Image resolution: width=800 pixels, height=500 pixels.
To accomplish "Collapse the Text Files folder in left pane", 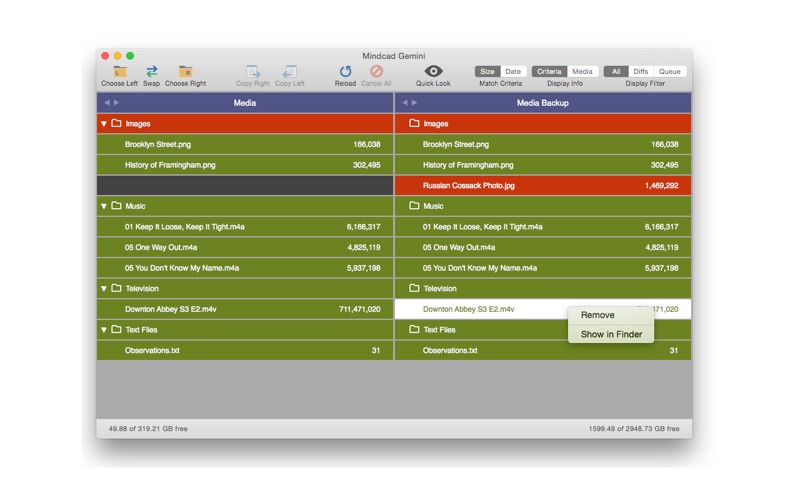I will point(104,330).
